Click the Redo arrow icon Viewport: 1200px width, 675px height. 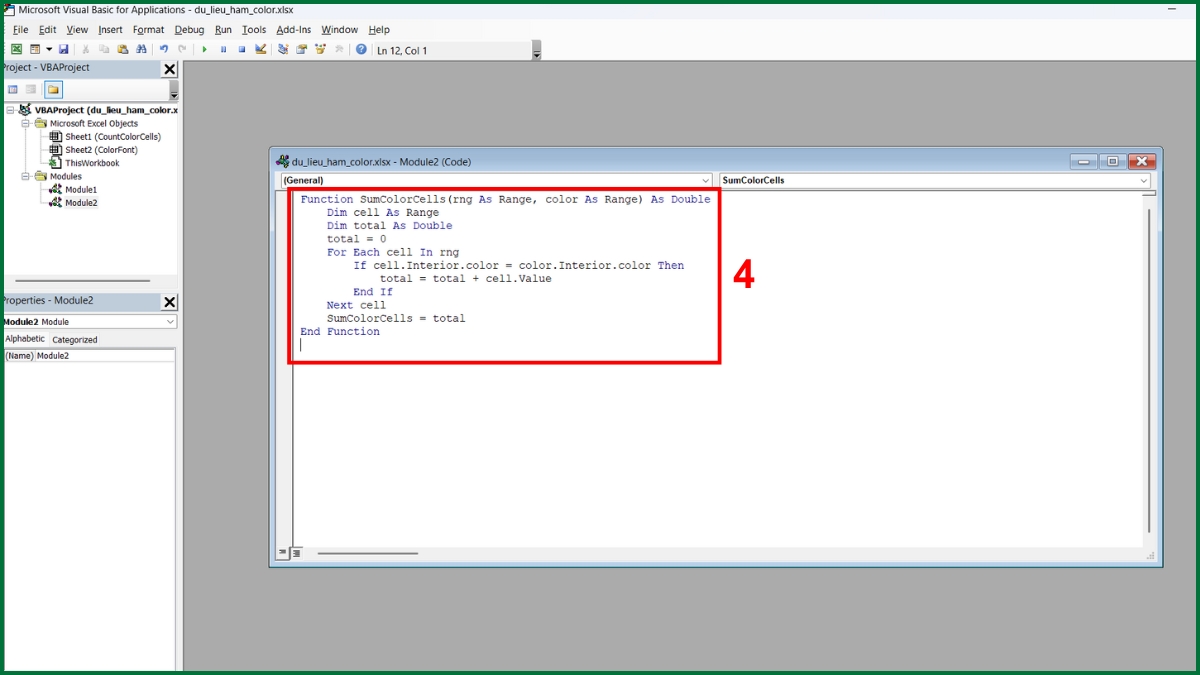point(182,49)
